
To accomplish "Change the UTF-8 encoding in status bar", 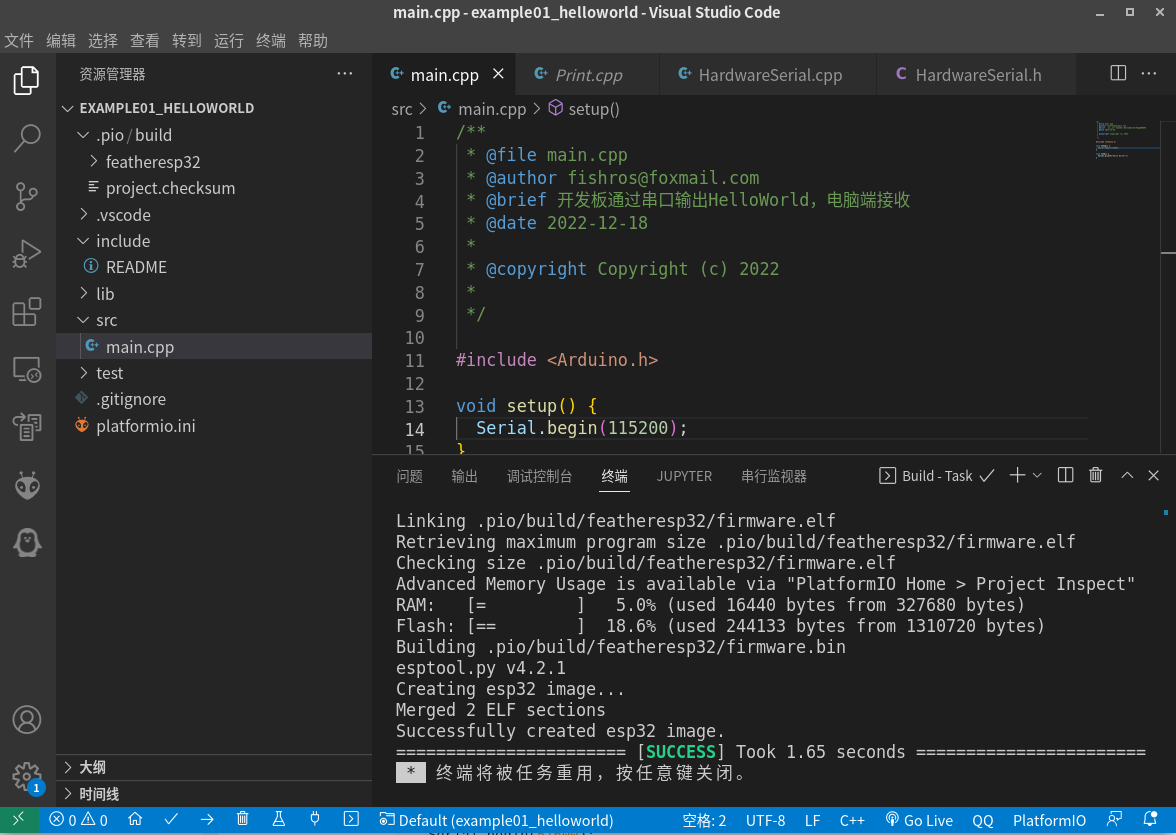I will [765, 821].
